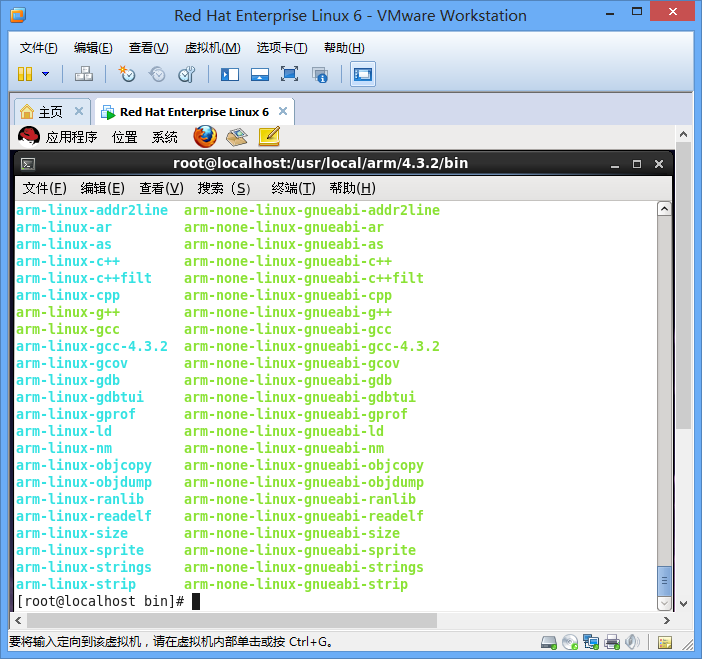Click arm-linux-gcc in the listing
This screenshot has width=702, height=659.
pyautogui.click(x=68, y=330)
